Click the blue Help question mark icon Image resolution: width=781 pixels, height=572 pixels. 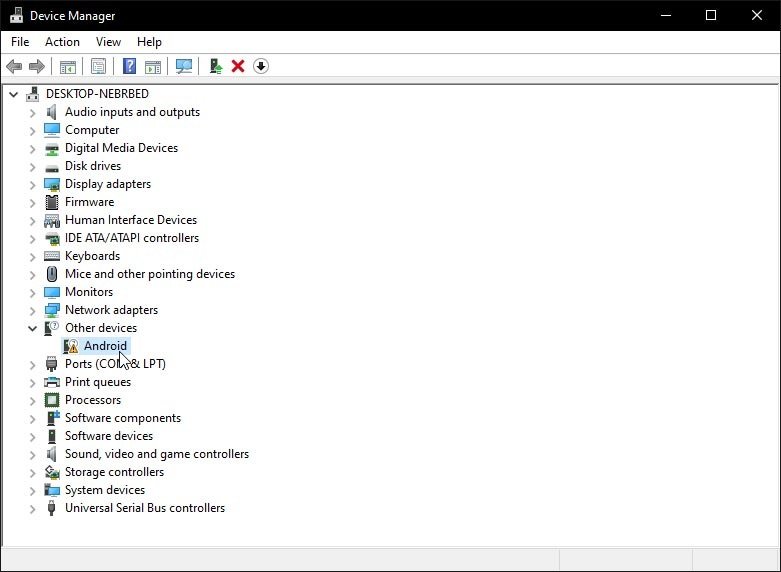(x=130, y=66)
